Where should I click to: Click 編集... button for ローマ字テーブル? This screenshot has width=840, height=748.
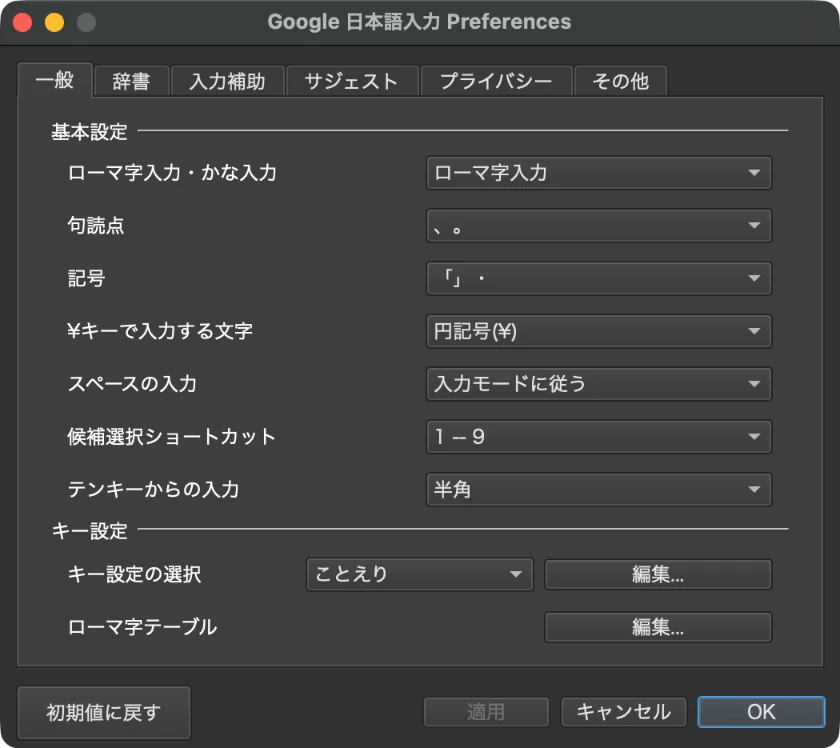coord(658,627)
